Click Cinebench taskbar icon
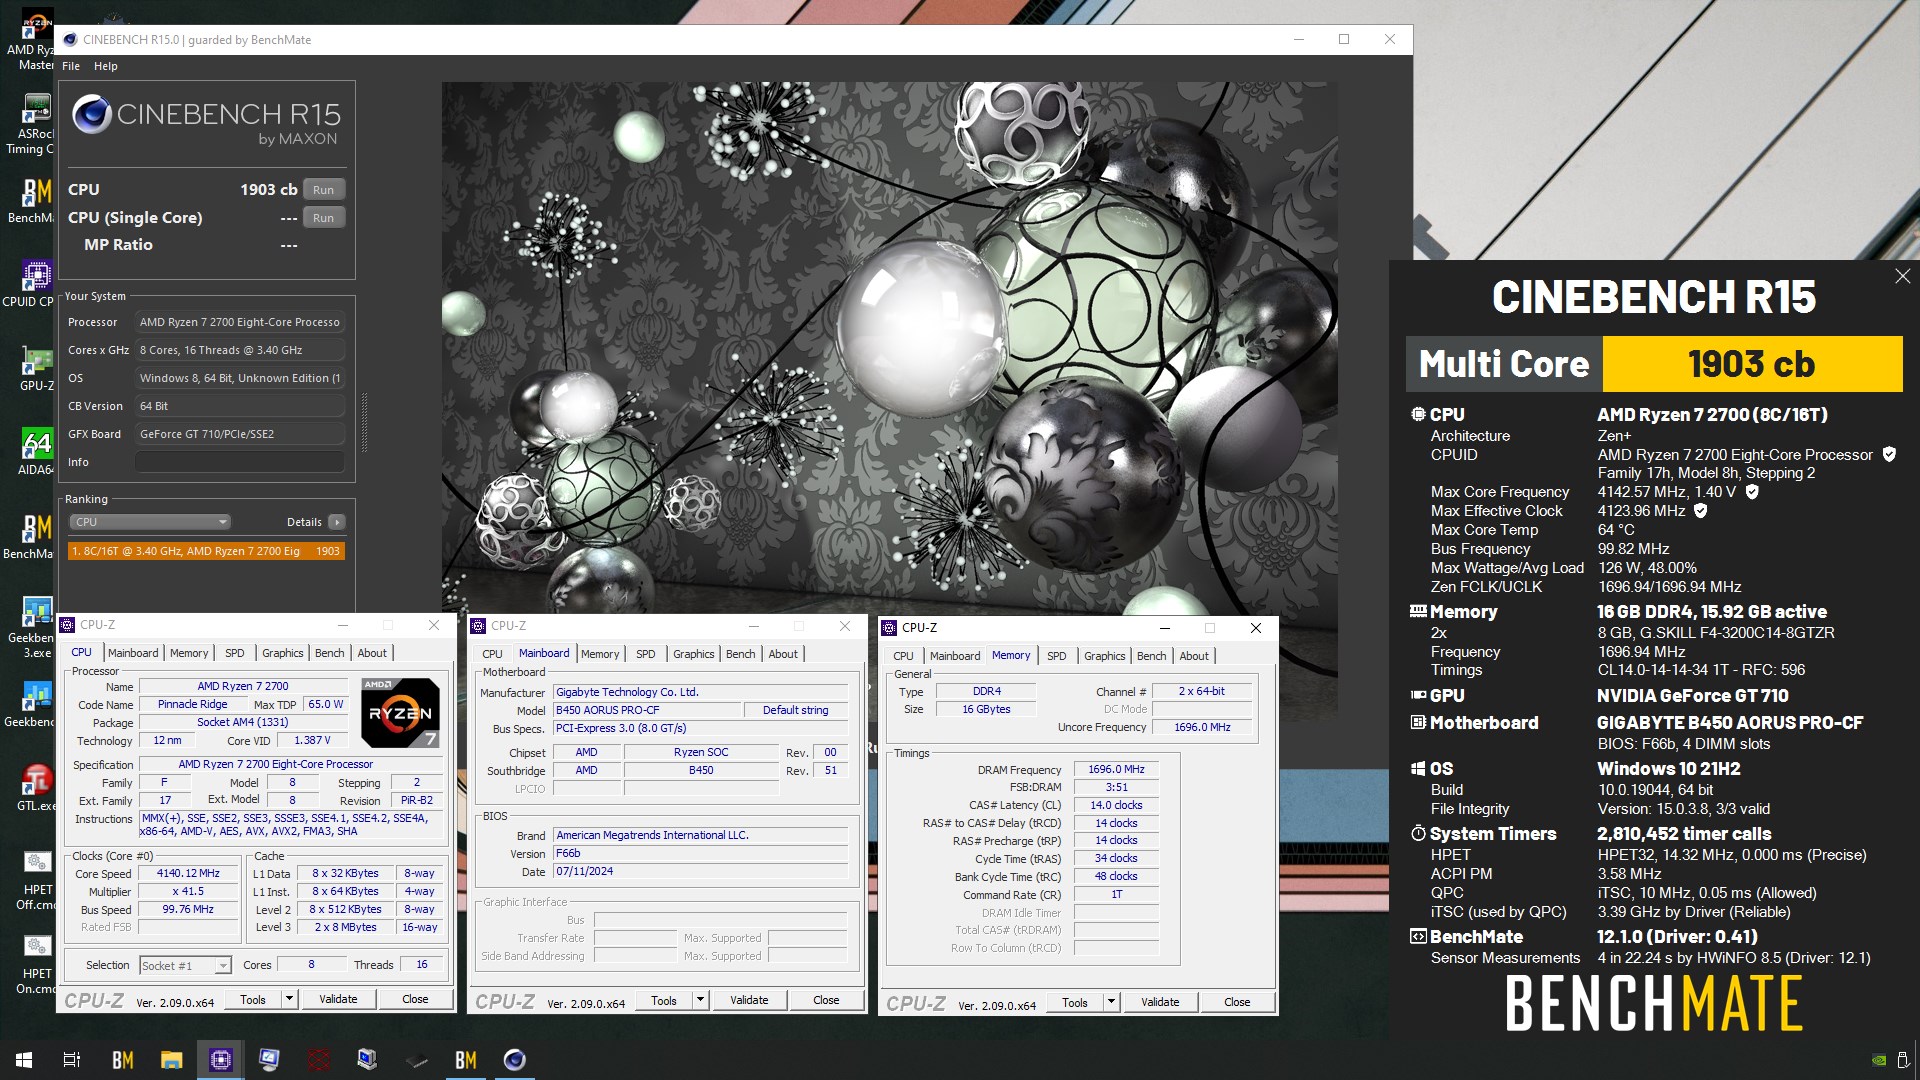 click(514, 1060)
